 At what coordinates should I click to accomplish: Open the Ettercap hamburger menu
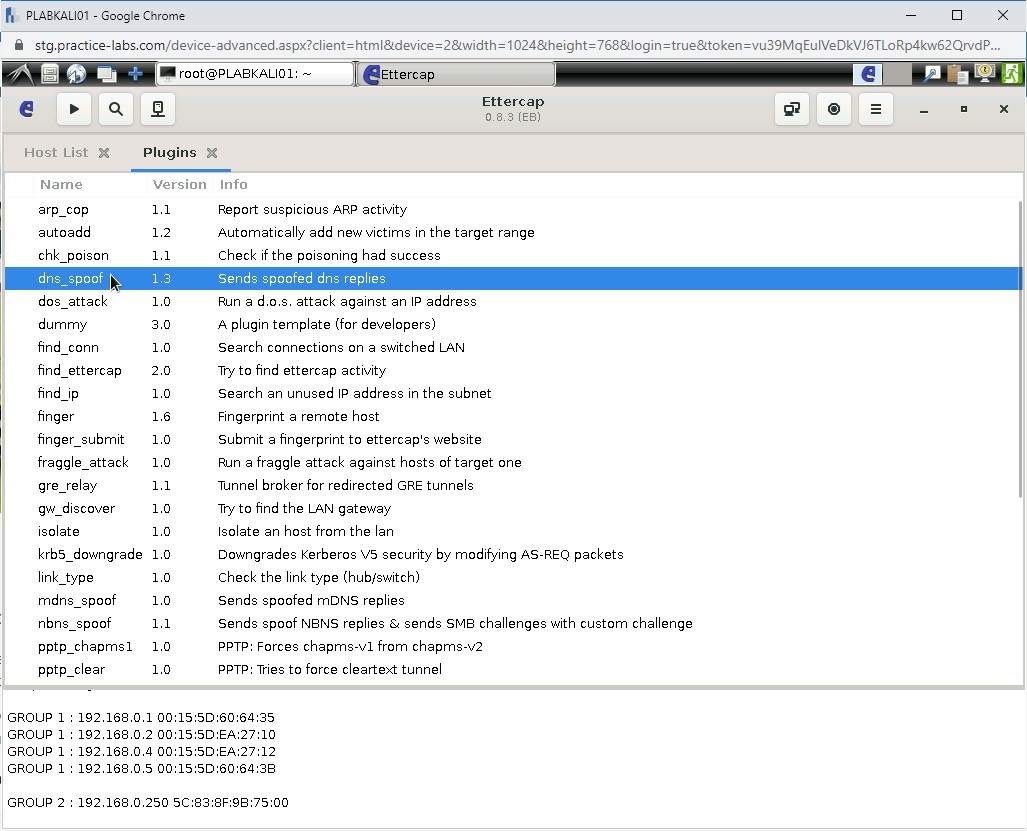875,109
